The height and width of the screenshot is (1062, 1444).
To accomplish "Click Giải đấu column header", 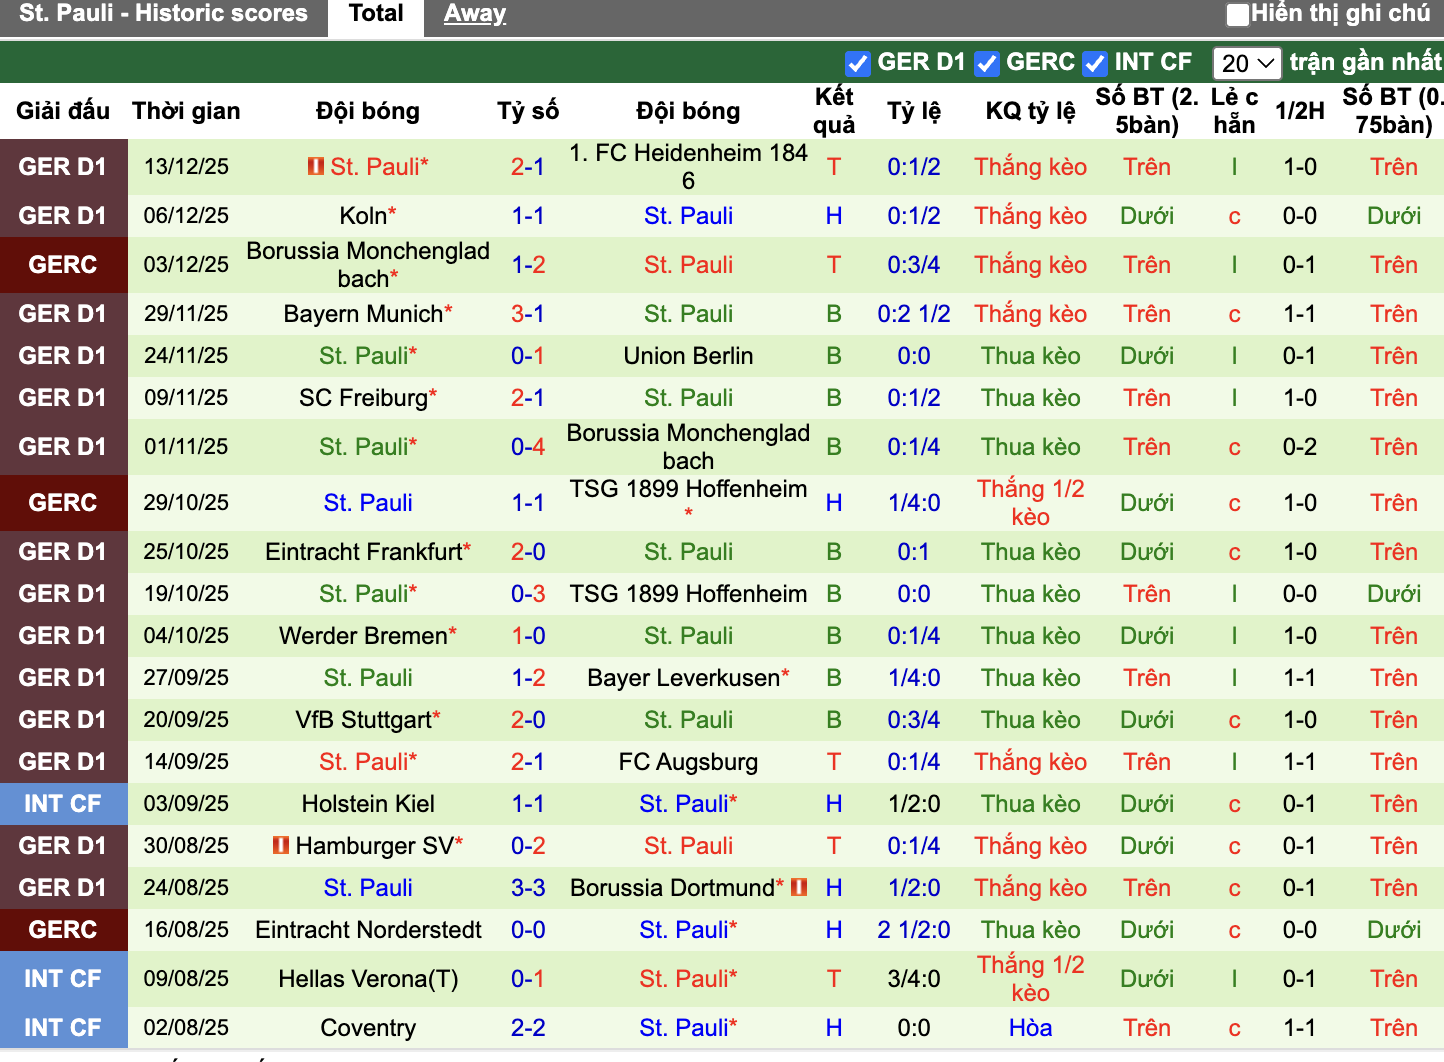I will coord(63,111).
